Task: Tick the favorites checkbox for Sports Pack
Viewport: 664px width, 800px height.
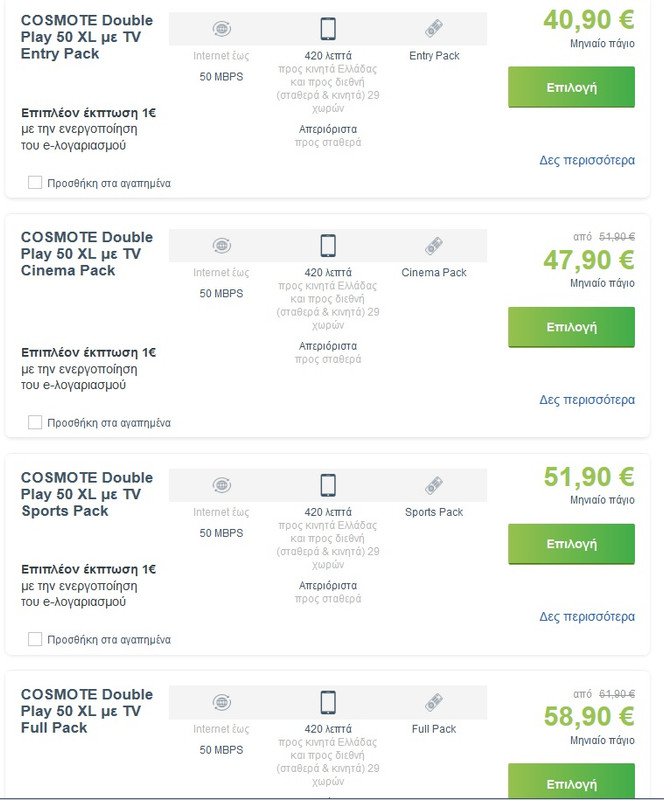Action: (35, 639)
